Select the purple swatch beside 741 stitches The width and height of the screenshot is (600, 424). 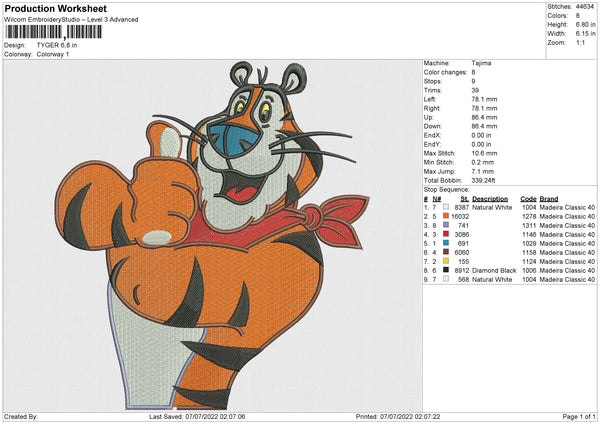coord(446,225)
